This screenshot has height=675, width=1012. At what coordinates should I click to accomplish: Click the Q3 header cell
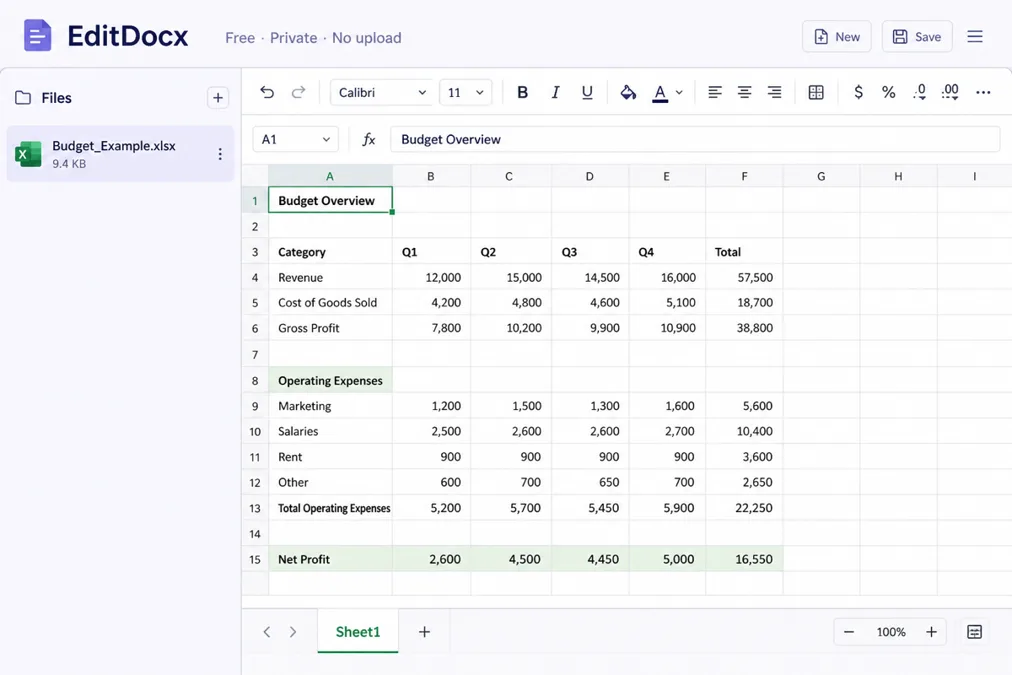(x=590, y=252)
